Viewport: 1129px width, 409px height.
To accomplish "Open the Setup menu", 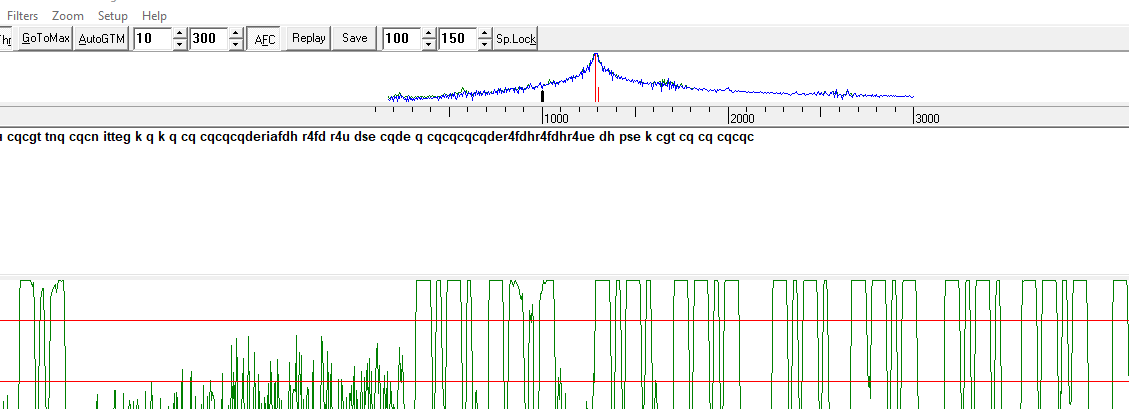I will point(113,15).
